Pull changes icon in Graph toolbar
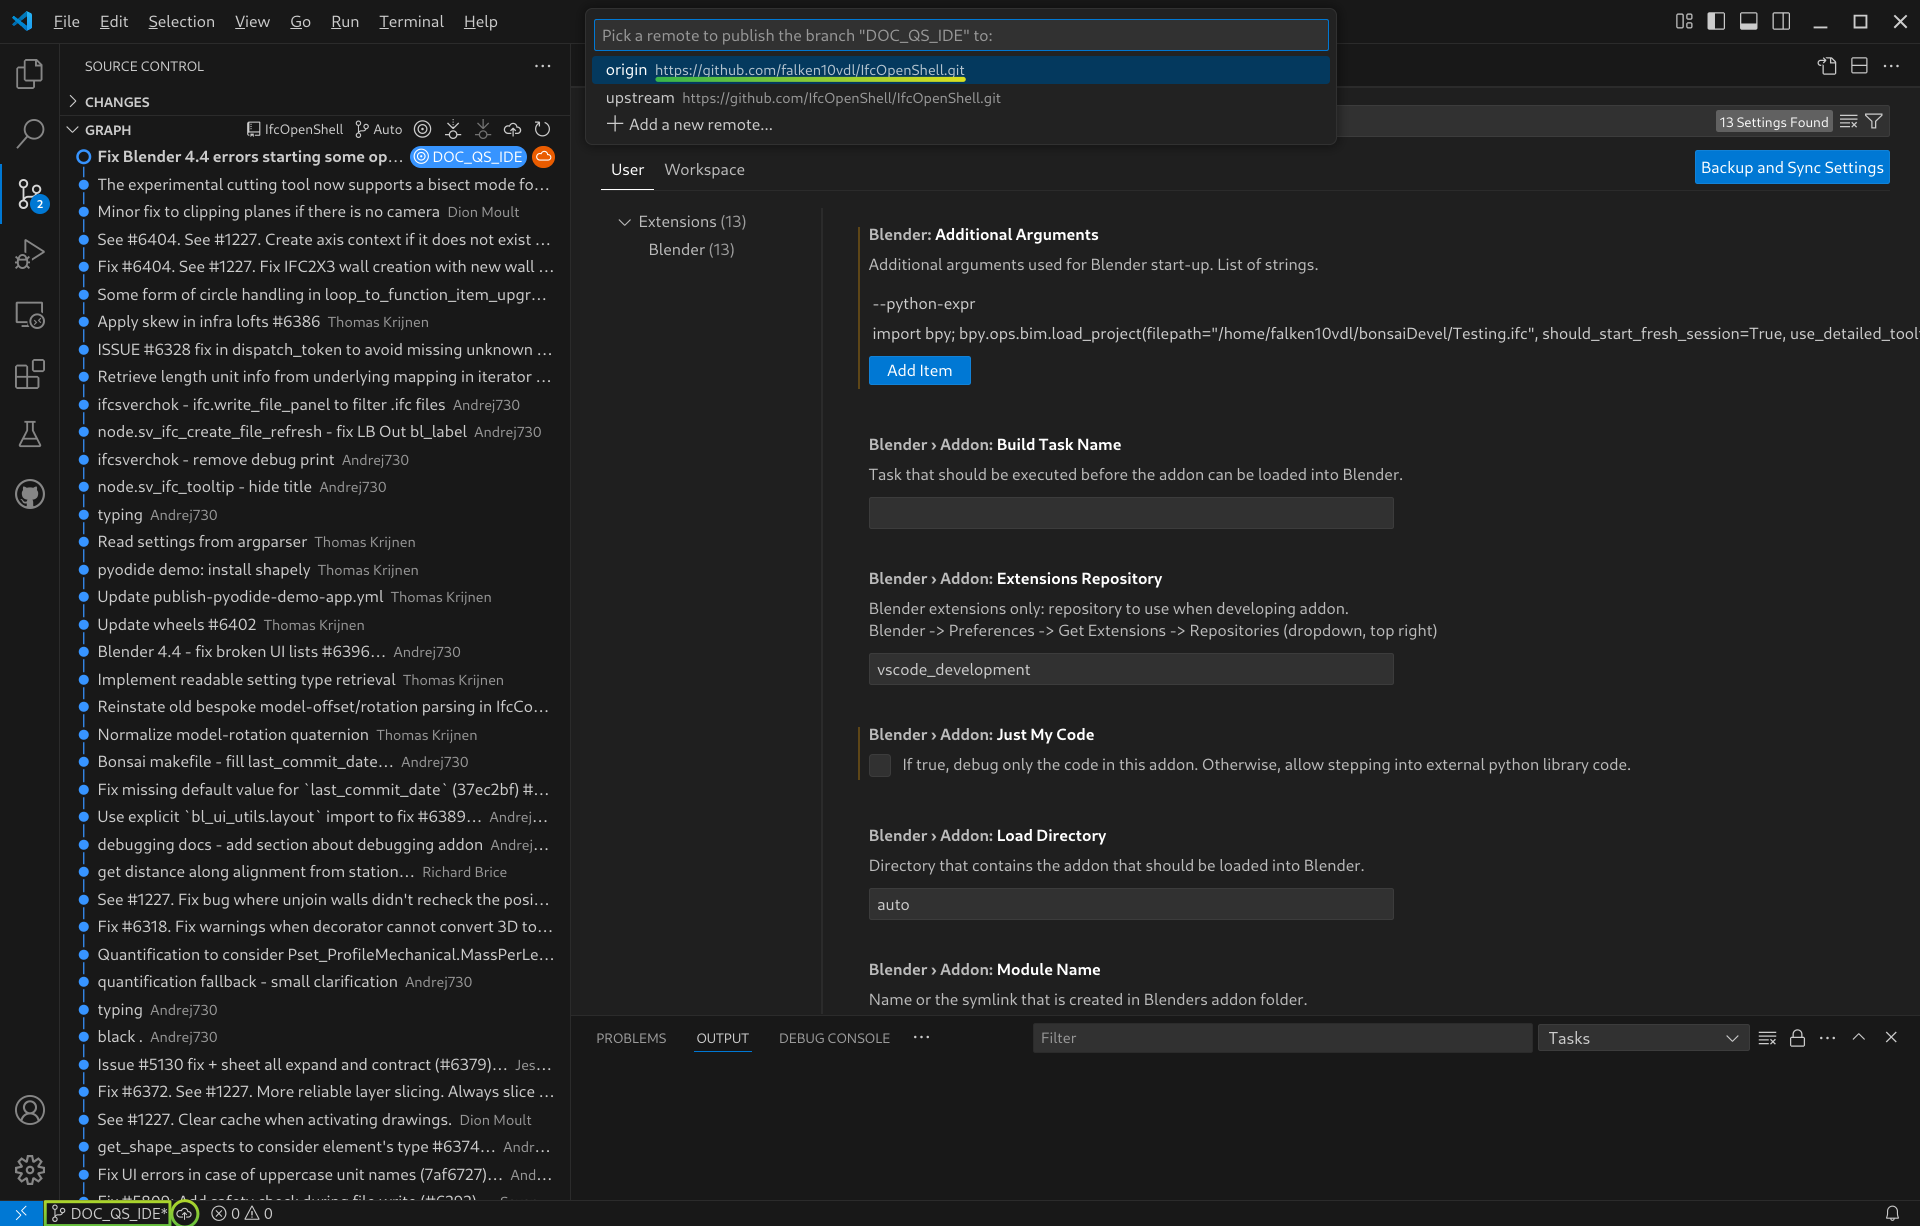 point(483,129)
